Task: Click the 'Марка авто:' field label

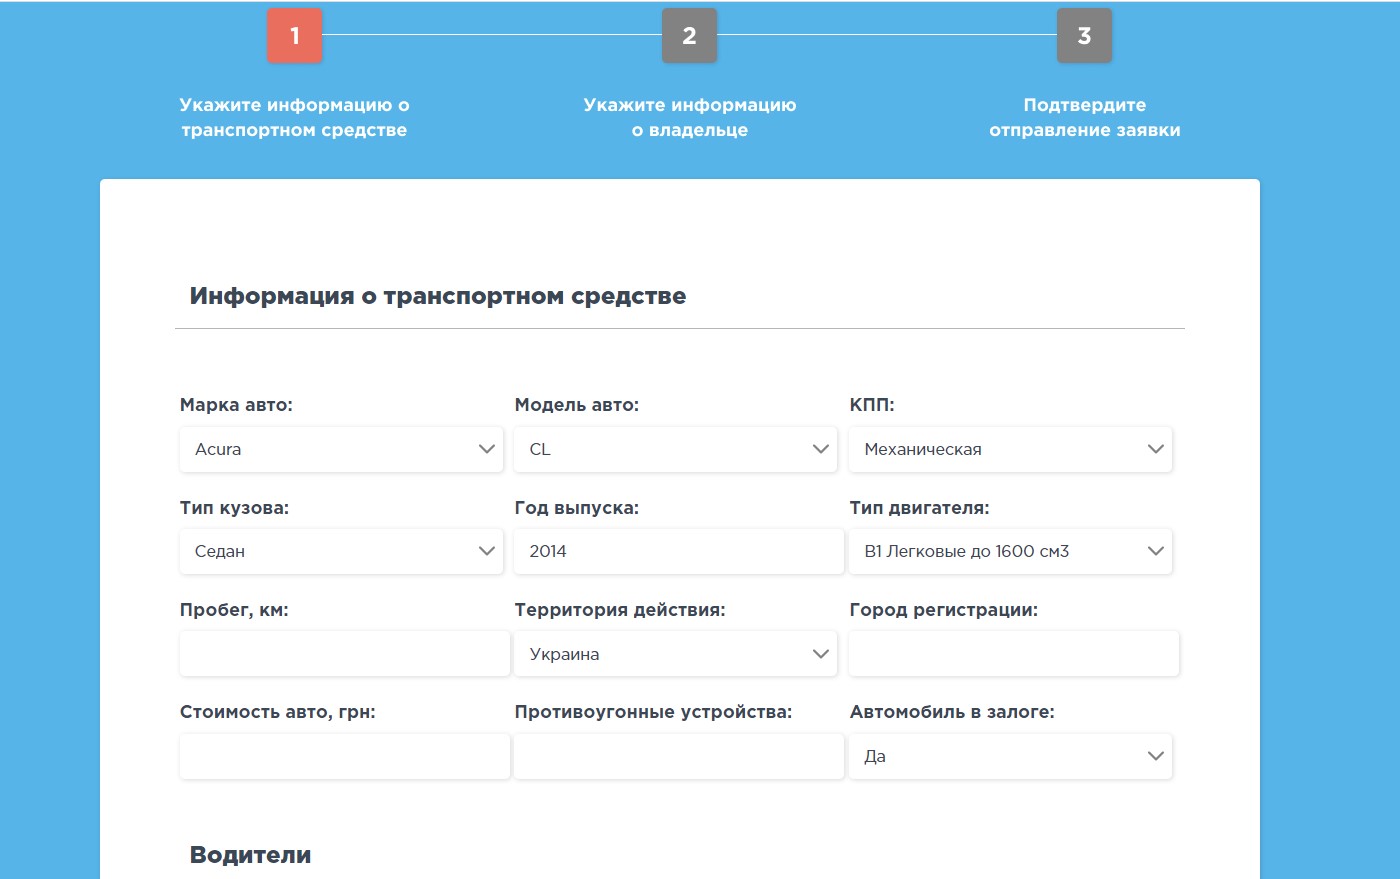Action: [x=236, y=405]
